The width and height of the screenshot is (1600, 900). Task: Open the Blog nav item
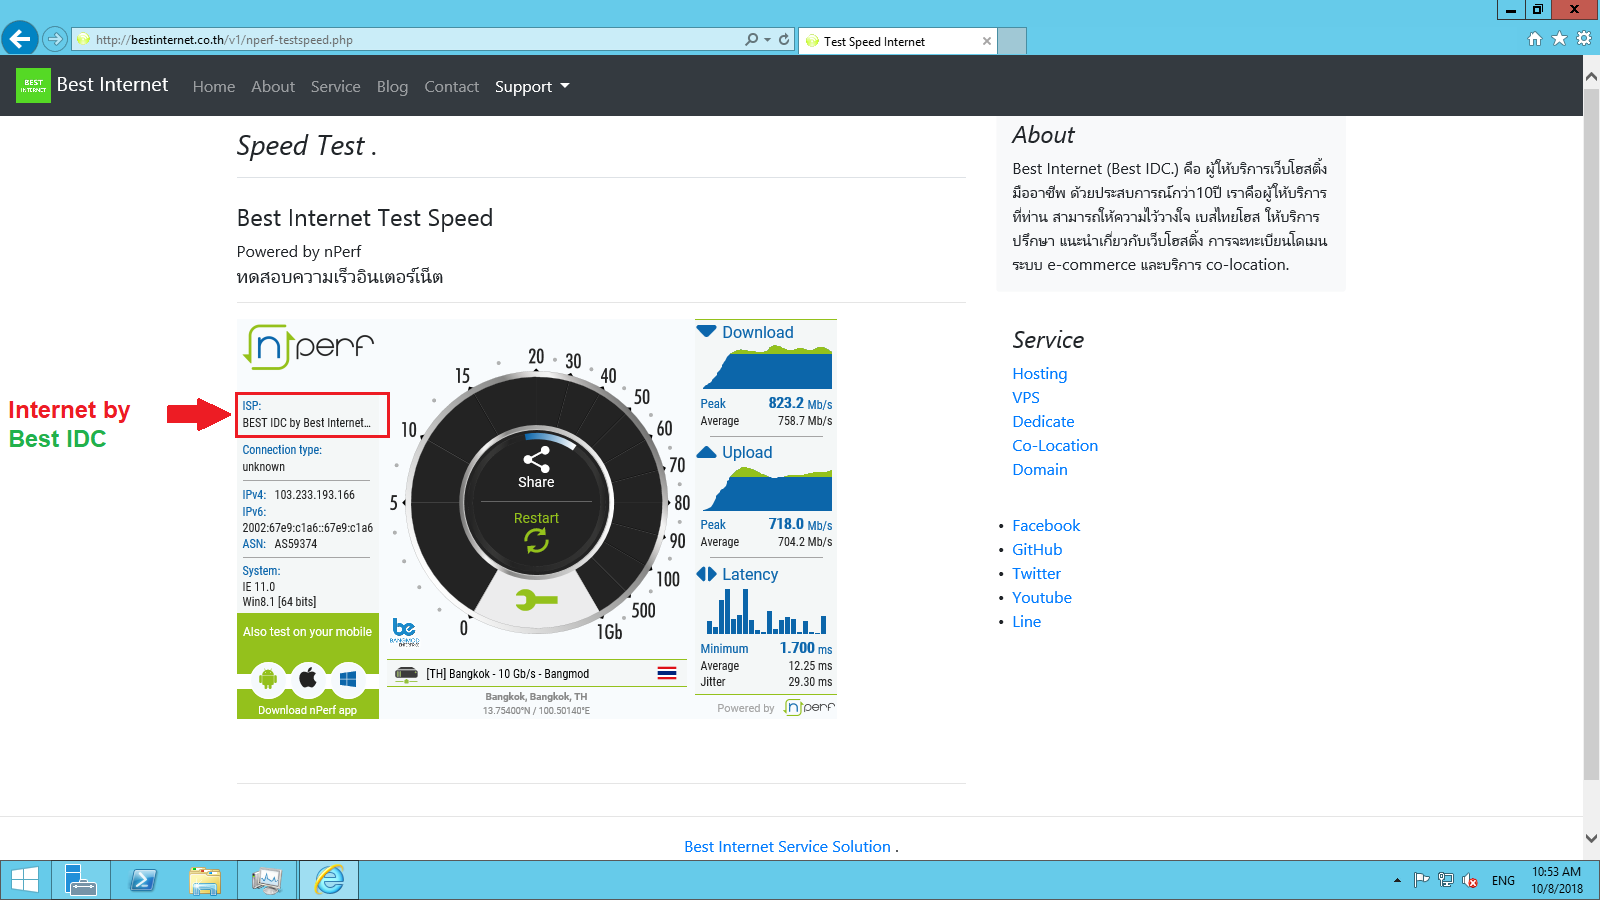(392, 86)
